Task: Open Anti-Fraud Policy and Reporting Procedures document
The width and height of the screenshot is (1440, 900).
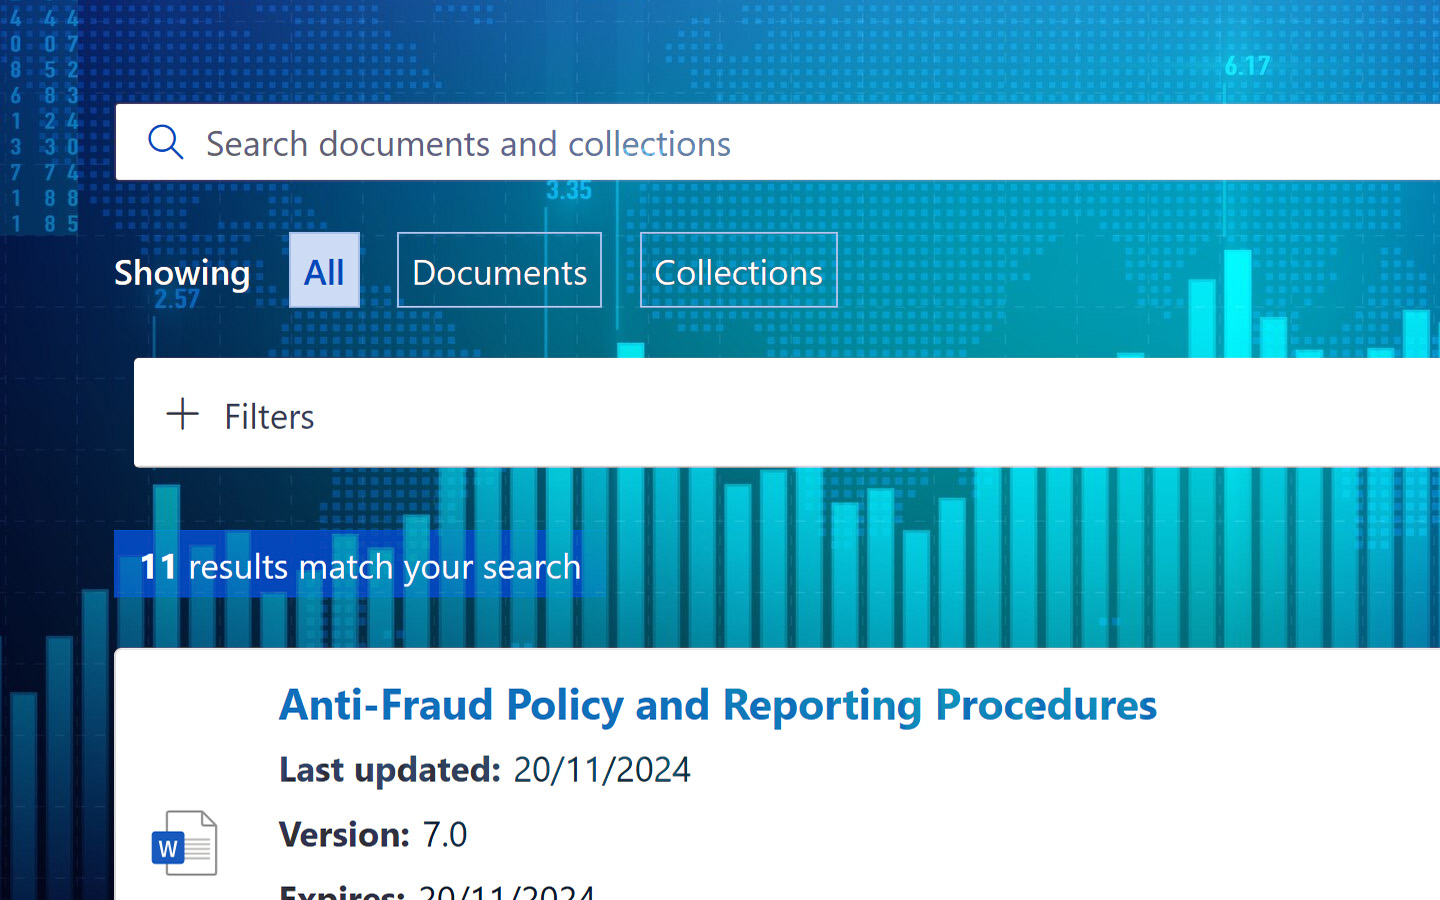Action: tap(718, 705)
